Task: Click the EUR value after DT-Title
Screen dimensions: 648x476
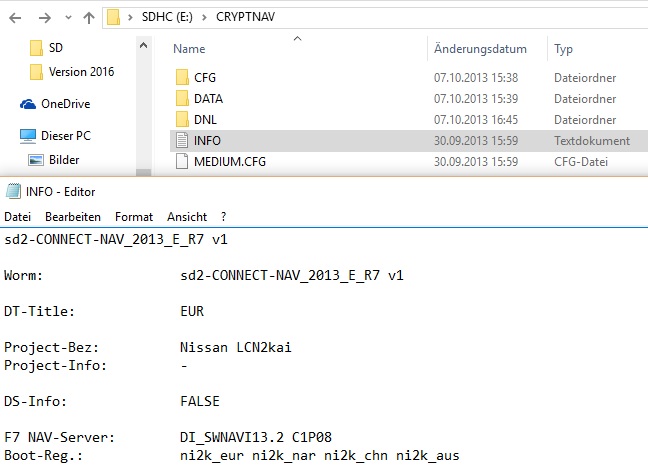Action: coord(192,312)
